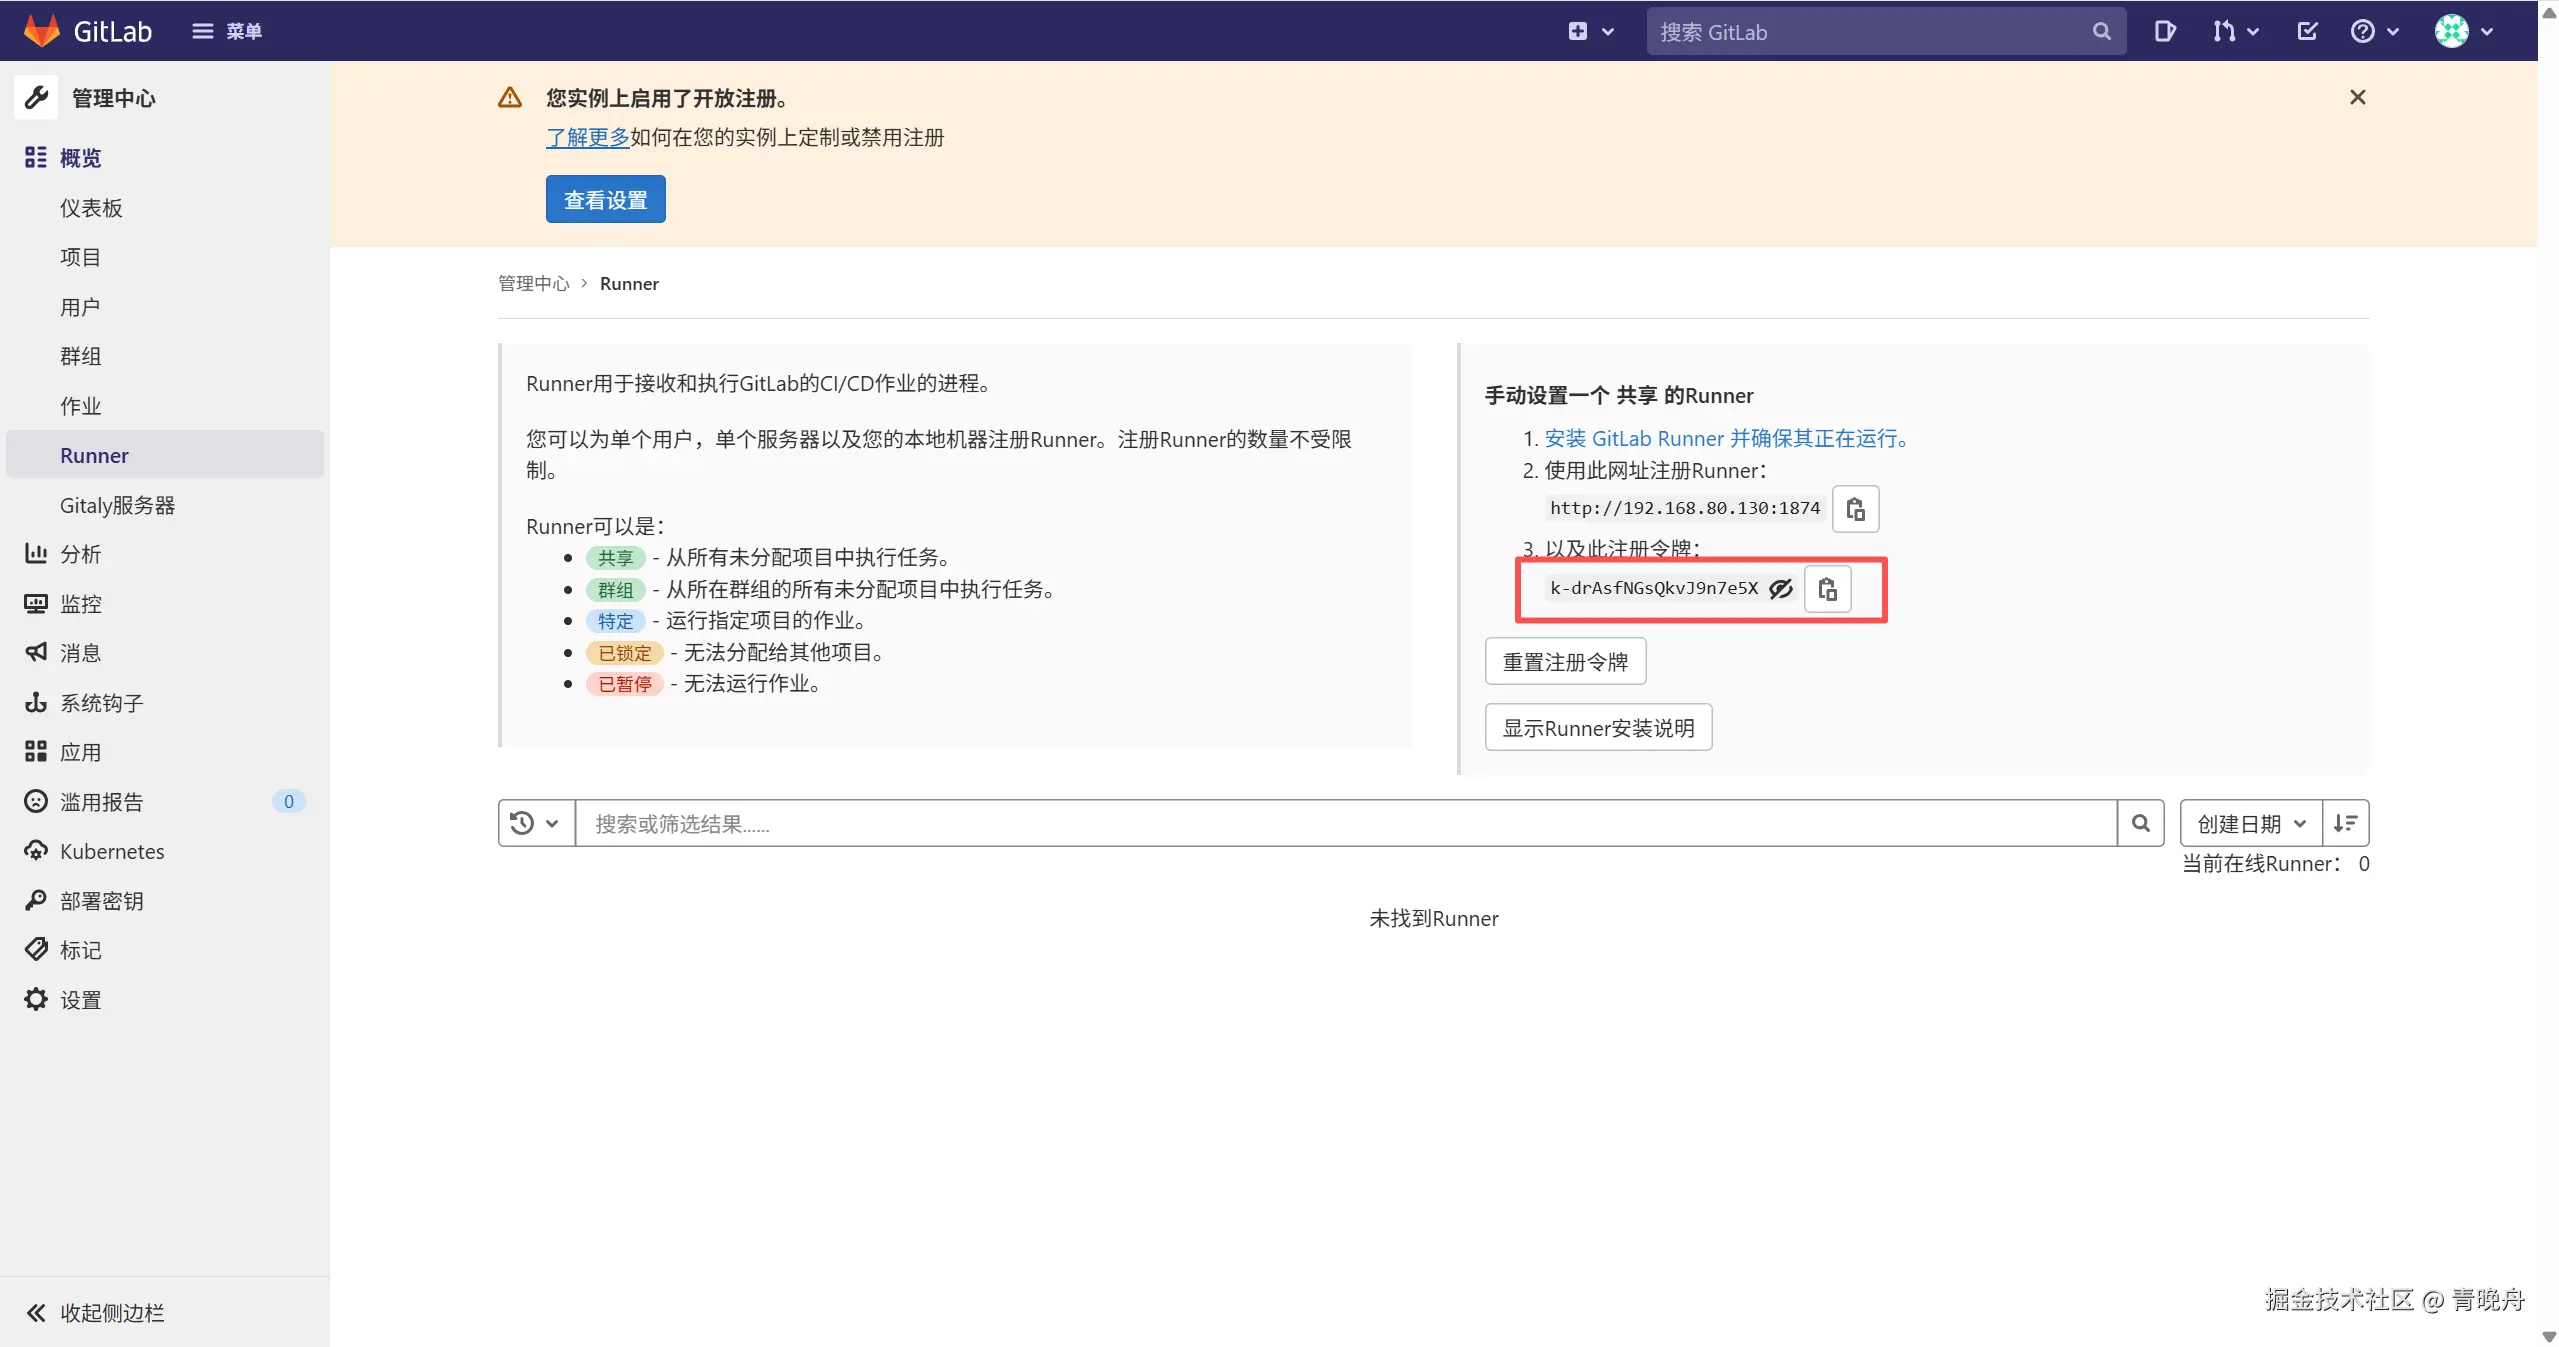2559x1347 pixels.
Task: Click the search magnifier button for runners
Action: (2140, 823)
